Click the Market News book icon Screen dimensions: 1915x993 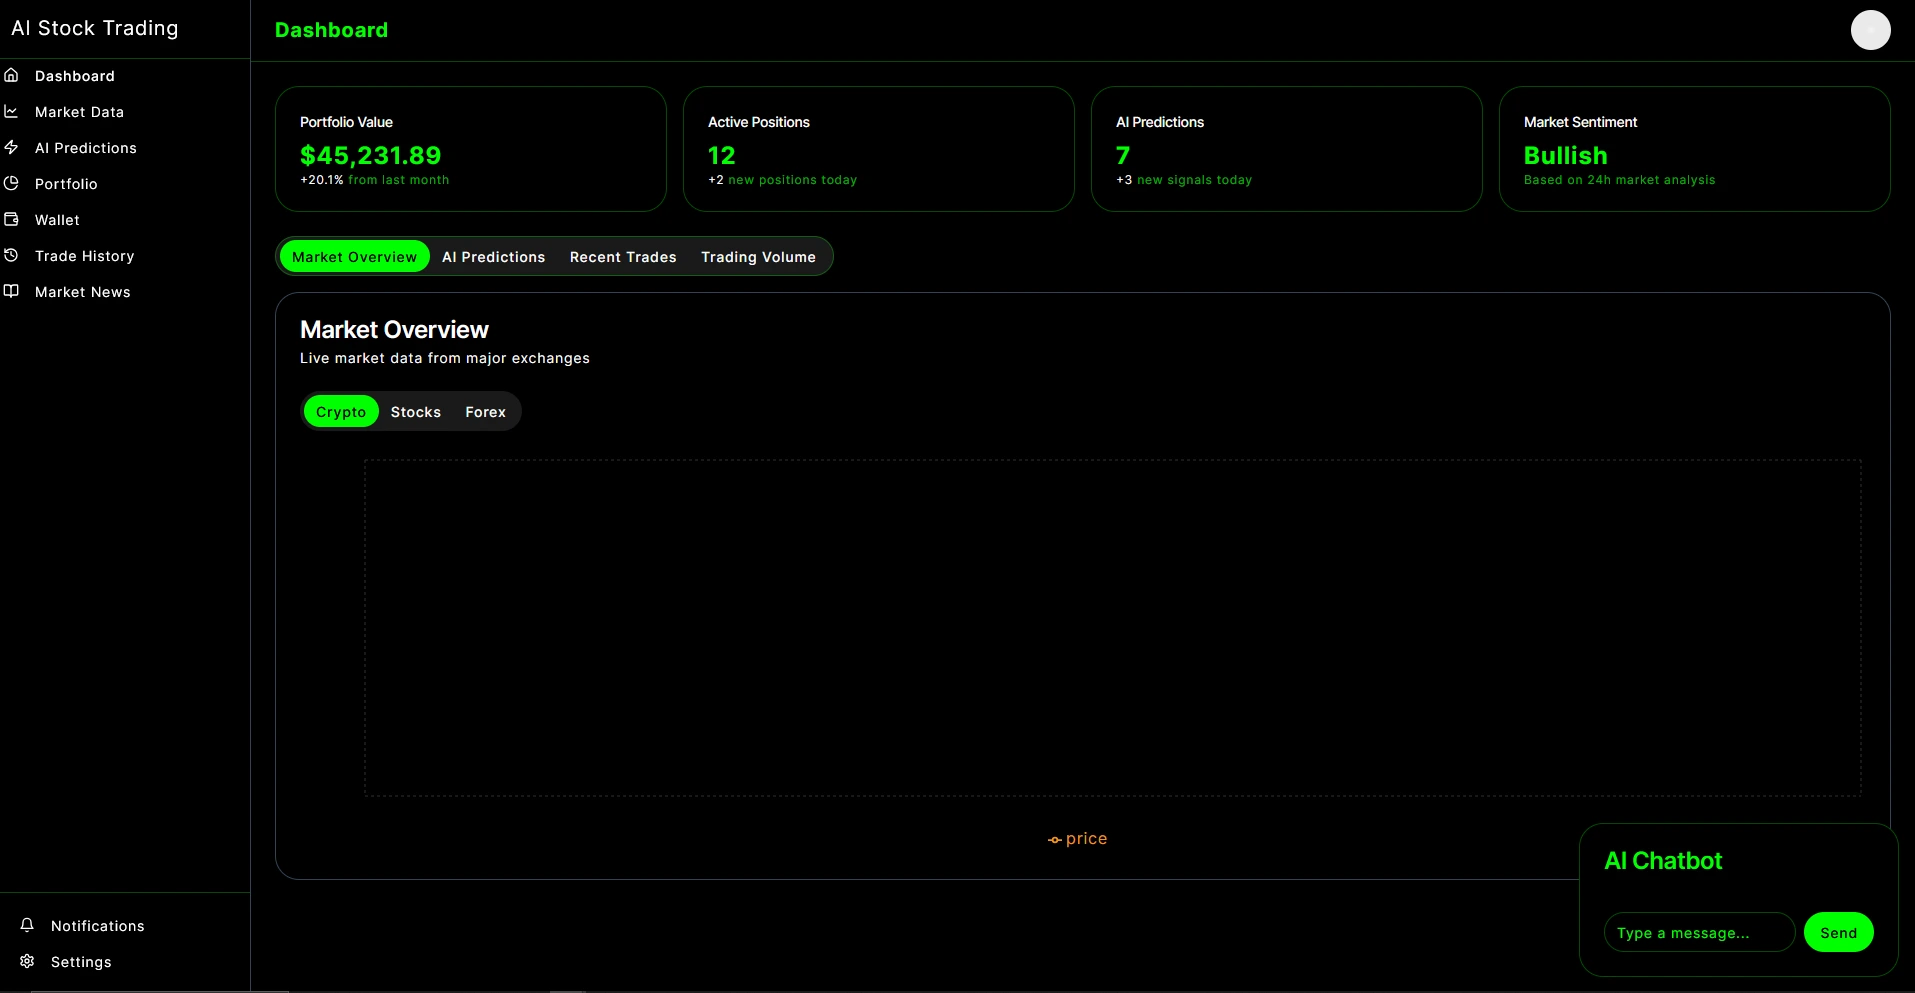[12, 292]
